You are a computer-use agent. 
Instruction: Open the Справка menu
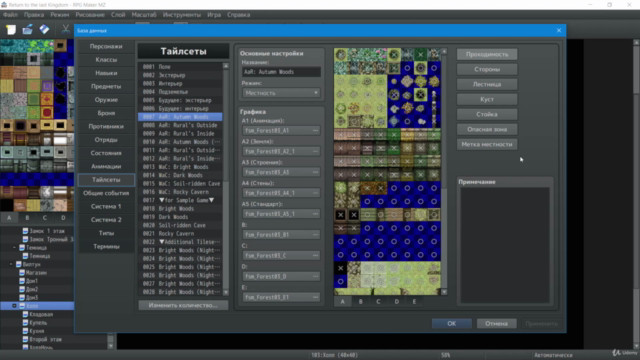click(x=238, y=15)
